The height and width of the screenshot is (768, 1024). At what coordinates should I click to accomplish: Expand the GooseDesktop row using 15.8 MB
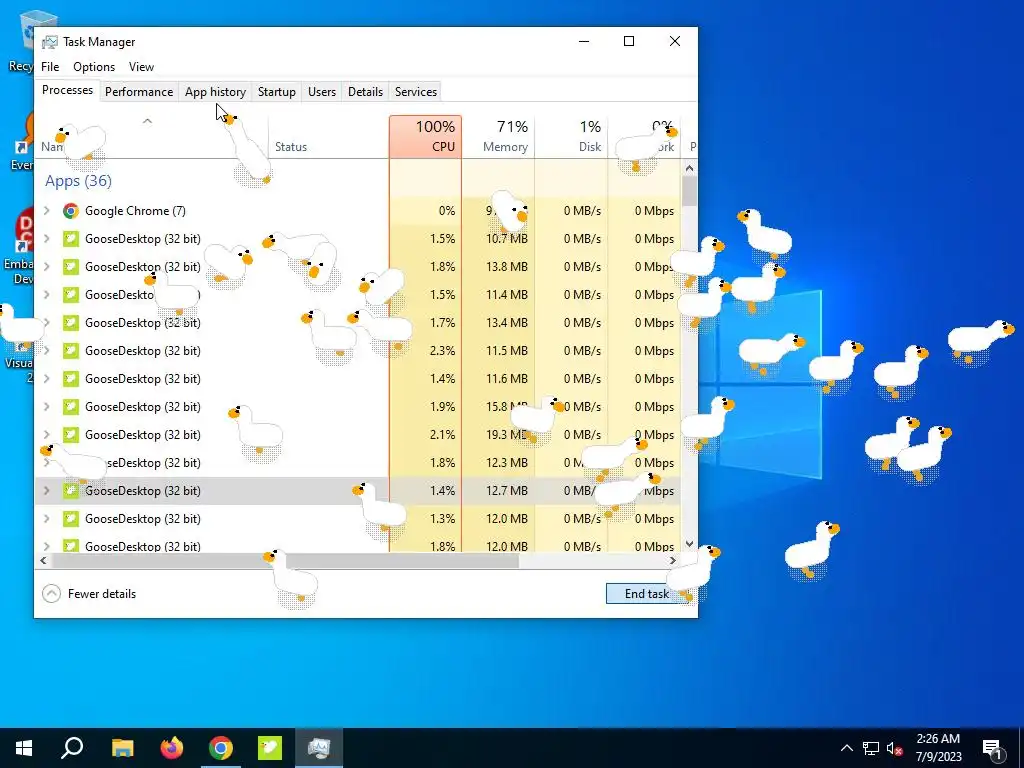[x=46, y=407]
